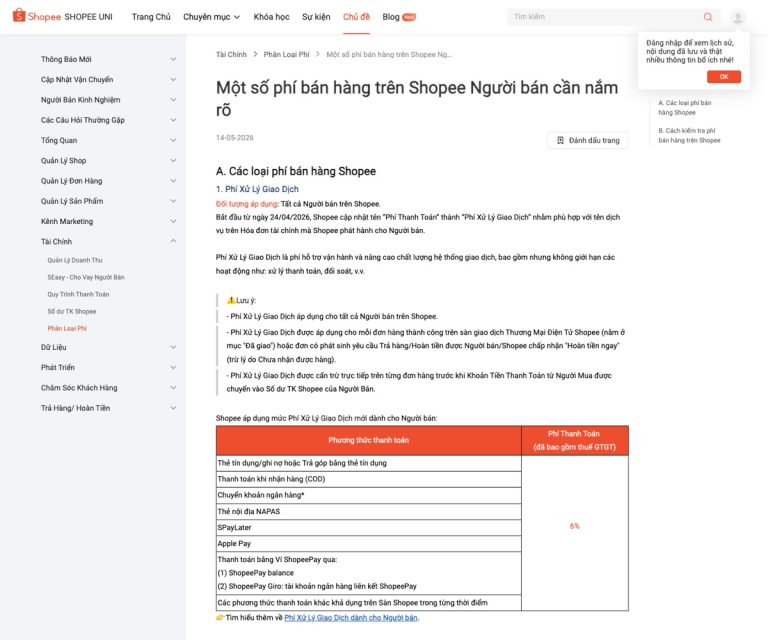Expand Quản Lý Shop section

click(108, 161)
